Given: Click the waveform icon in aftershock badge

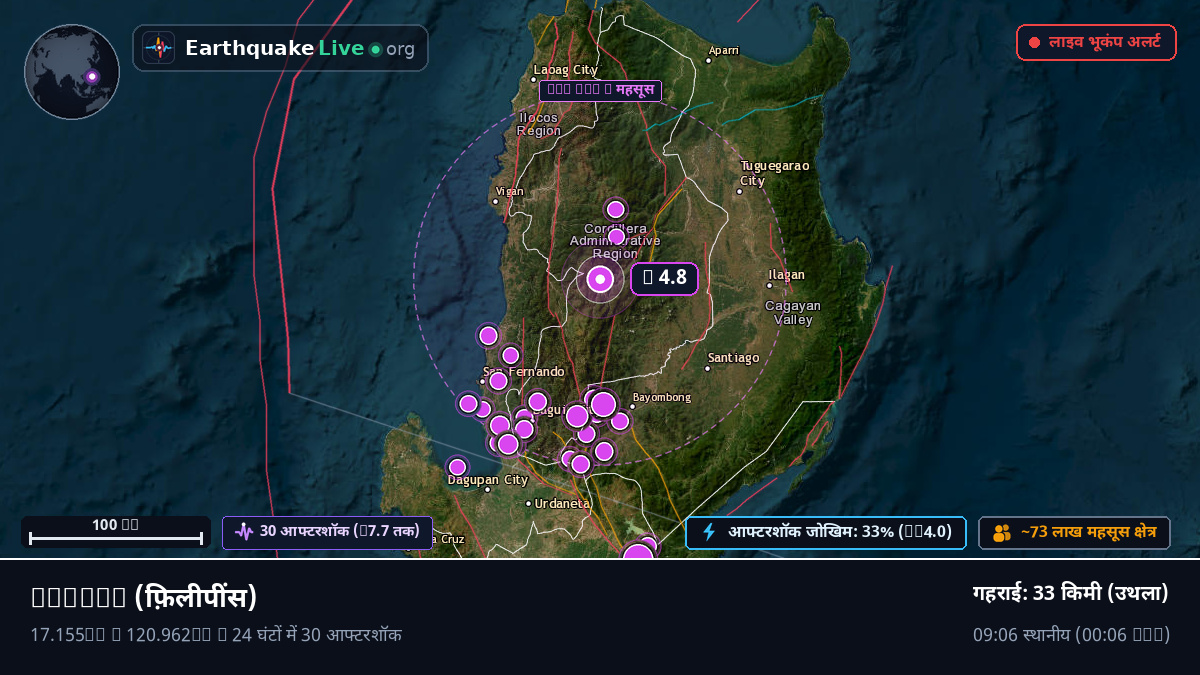Looking at the screenshot, I should (243, 532).
